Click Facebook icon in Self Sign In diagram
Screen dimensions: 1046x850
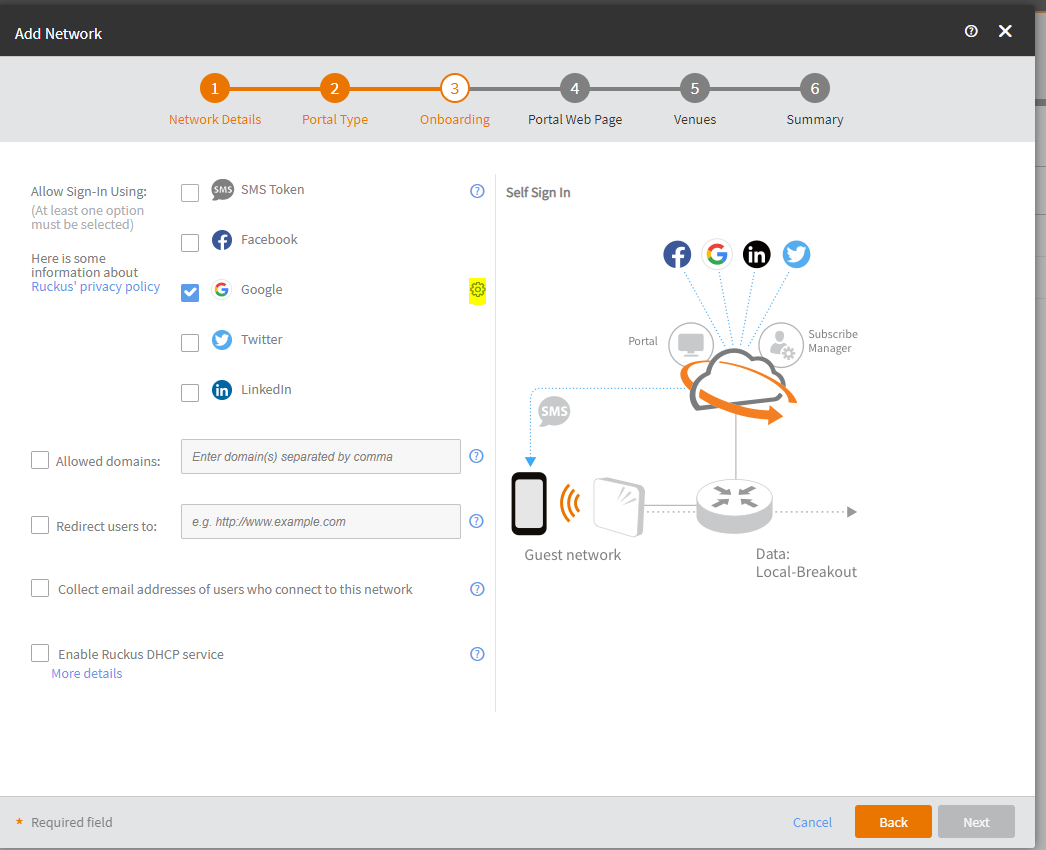pos(677,254)
